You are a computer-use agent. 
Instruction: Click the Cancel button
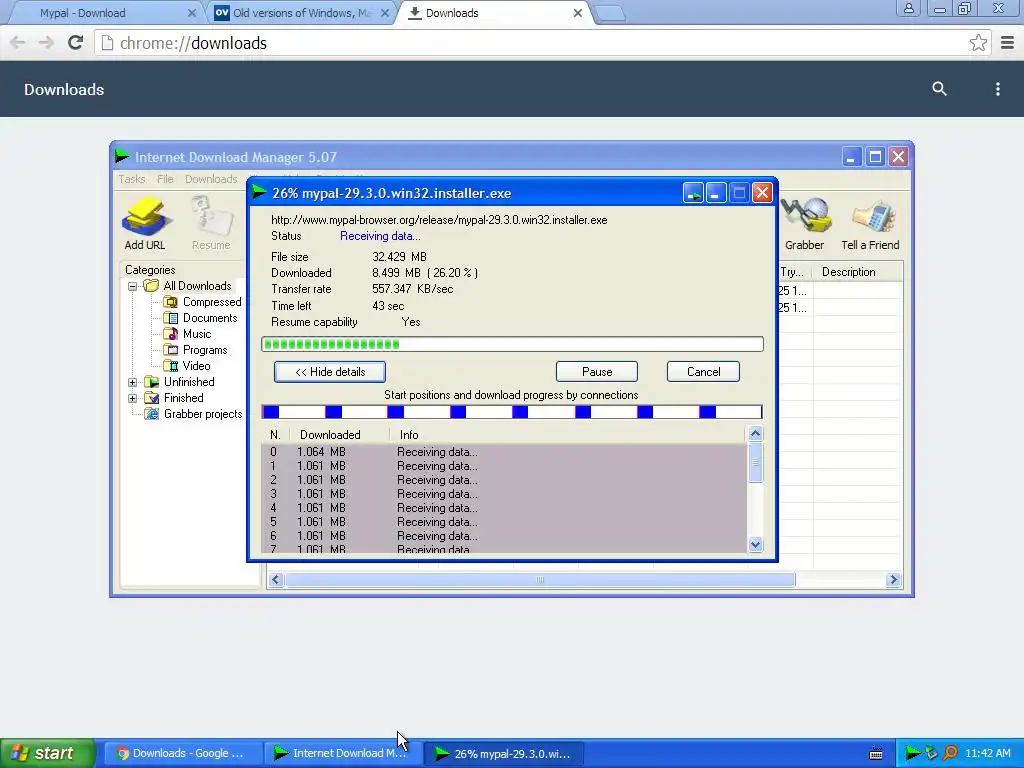703,372
